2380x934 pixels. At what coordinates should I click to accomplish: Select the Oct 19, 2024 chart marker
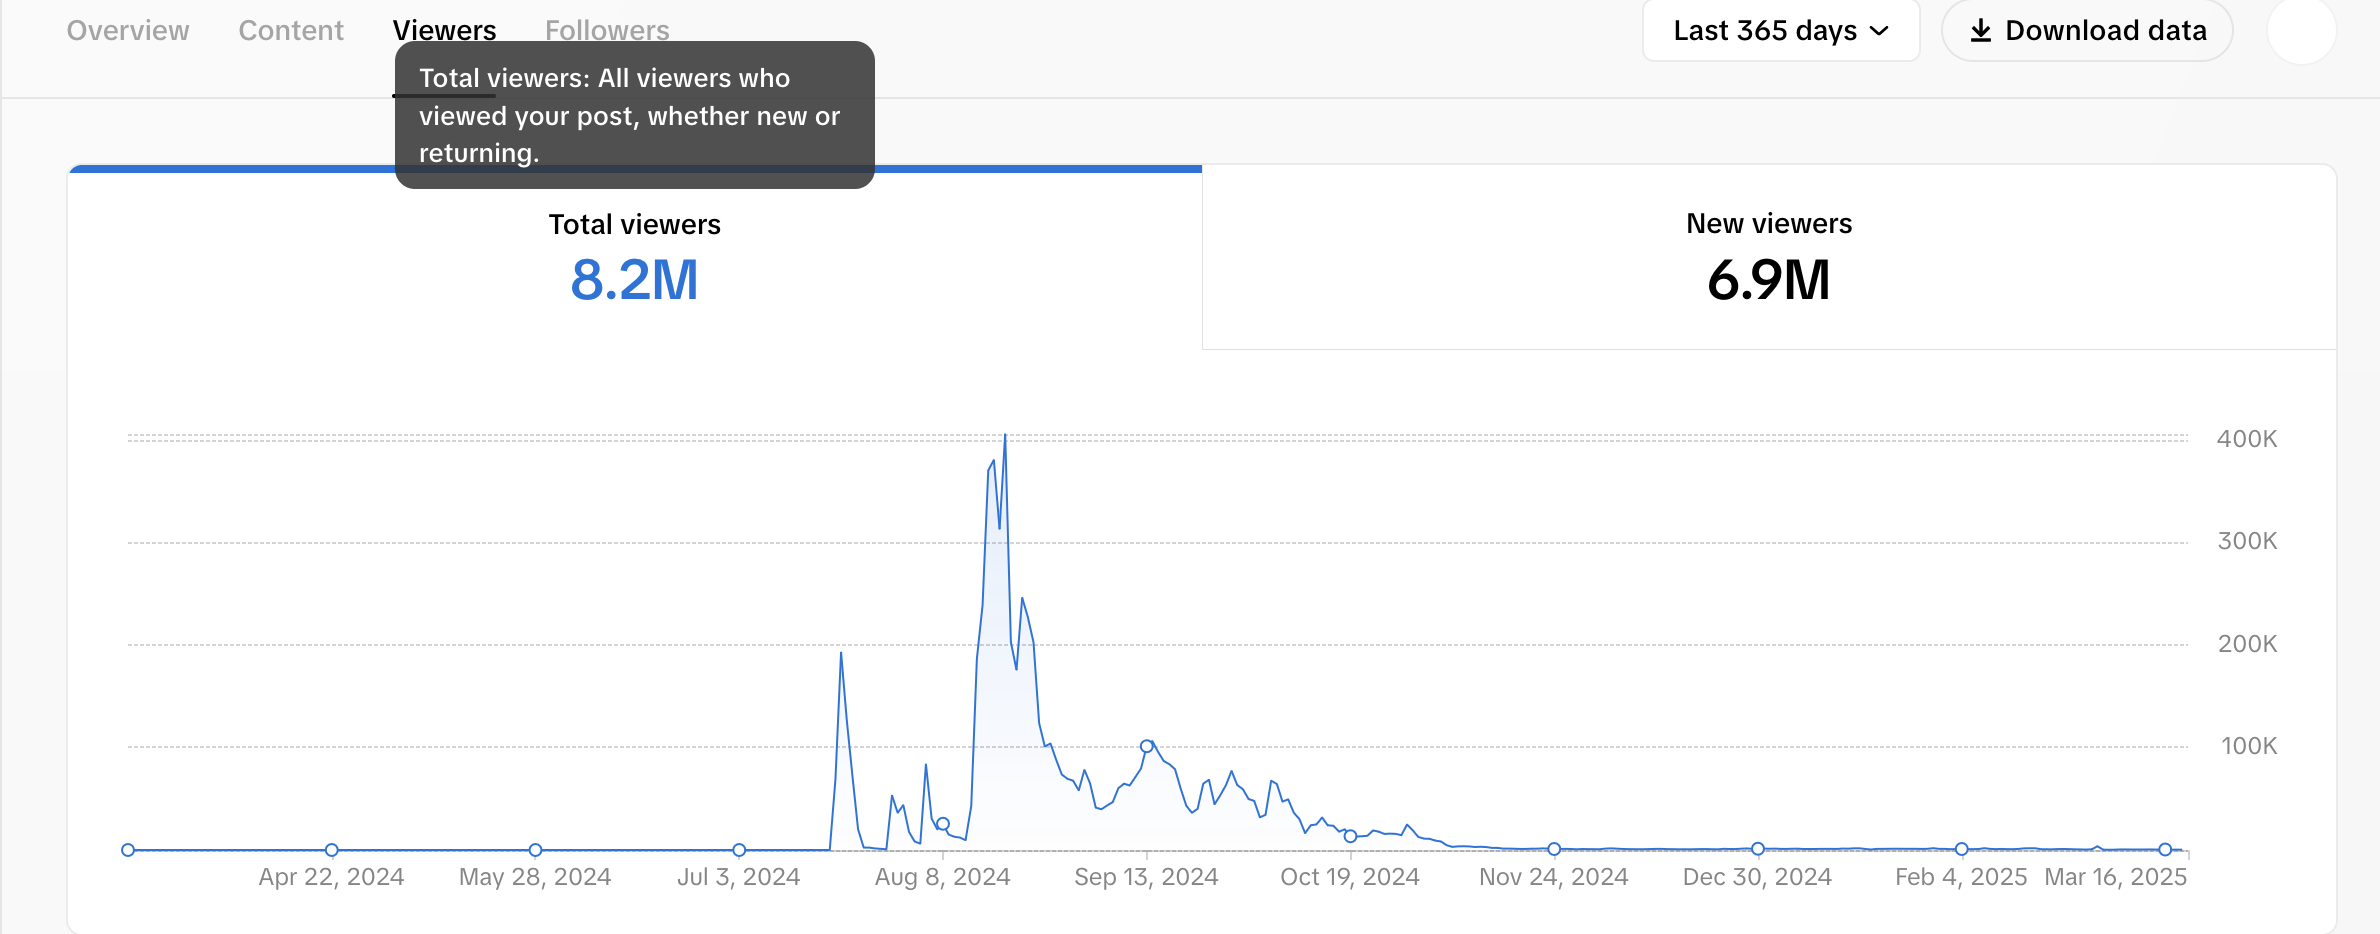[x=1350, y=836]
